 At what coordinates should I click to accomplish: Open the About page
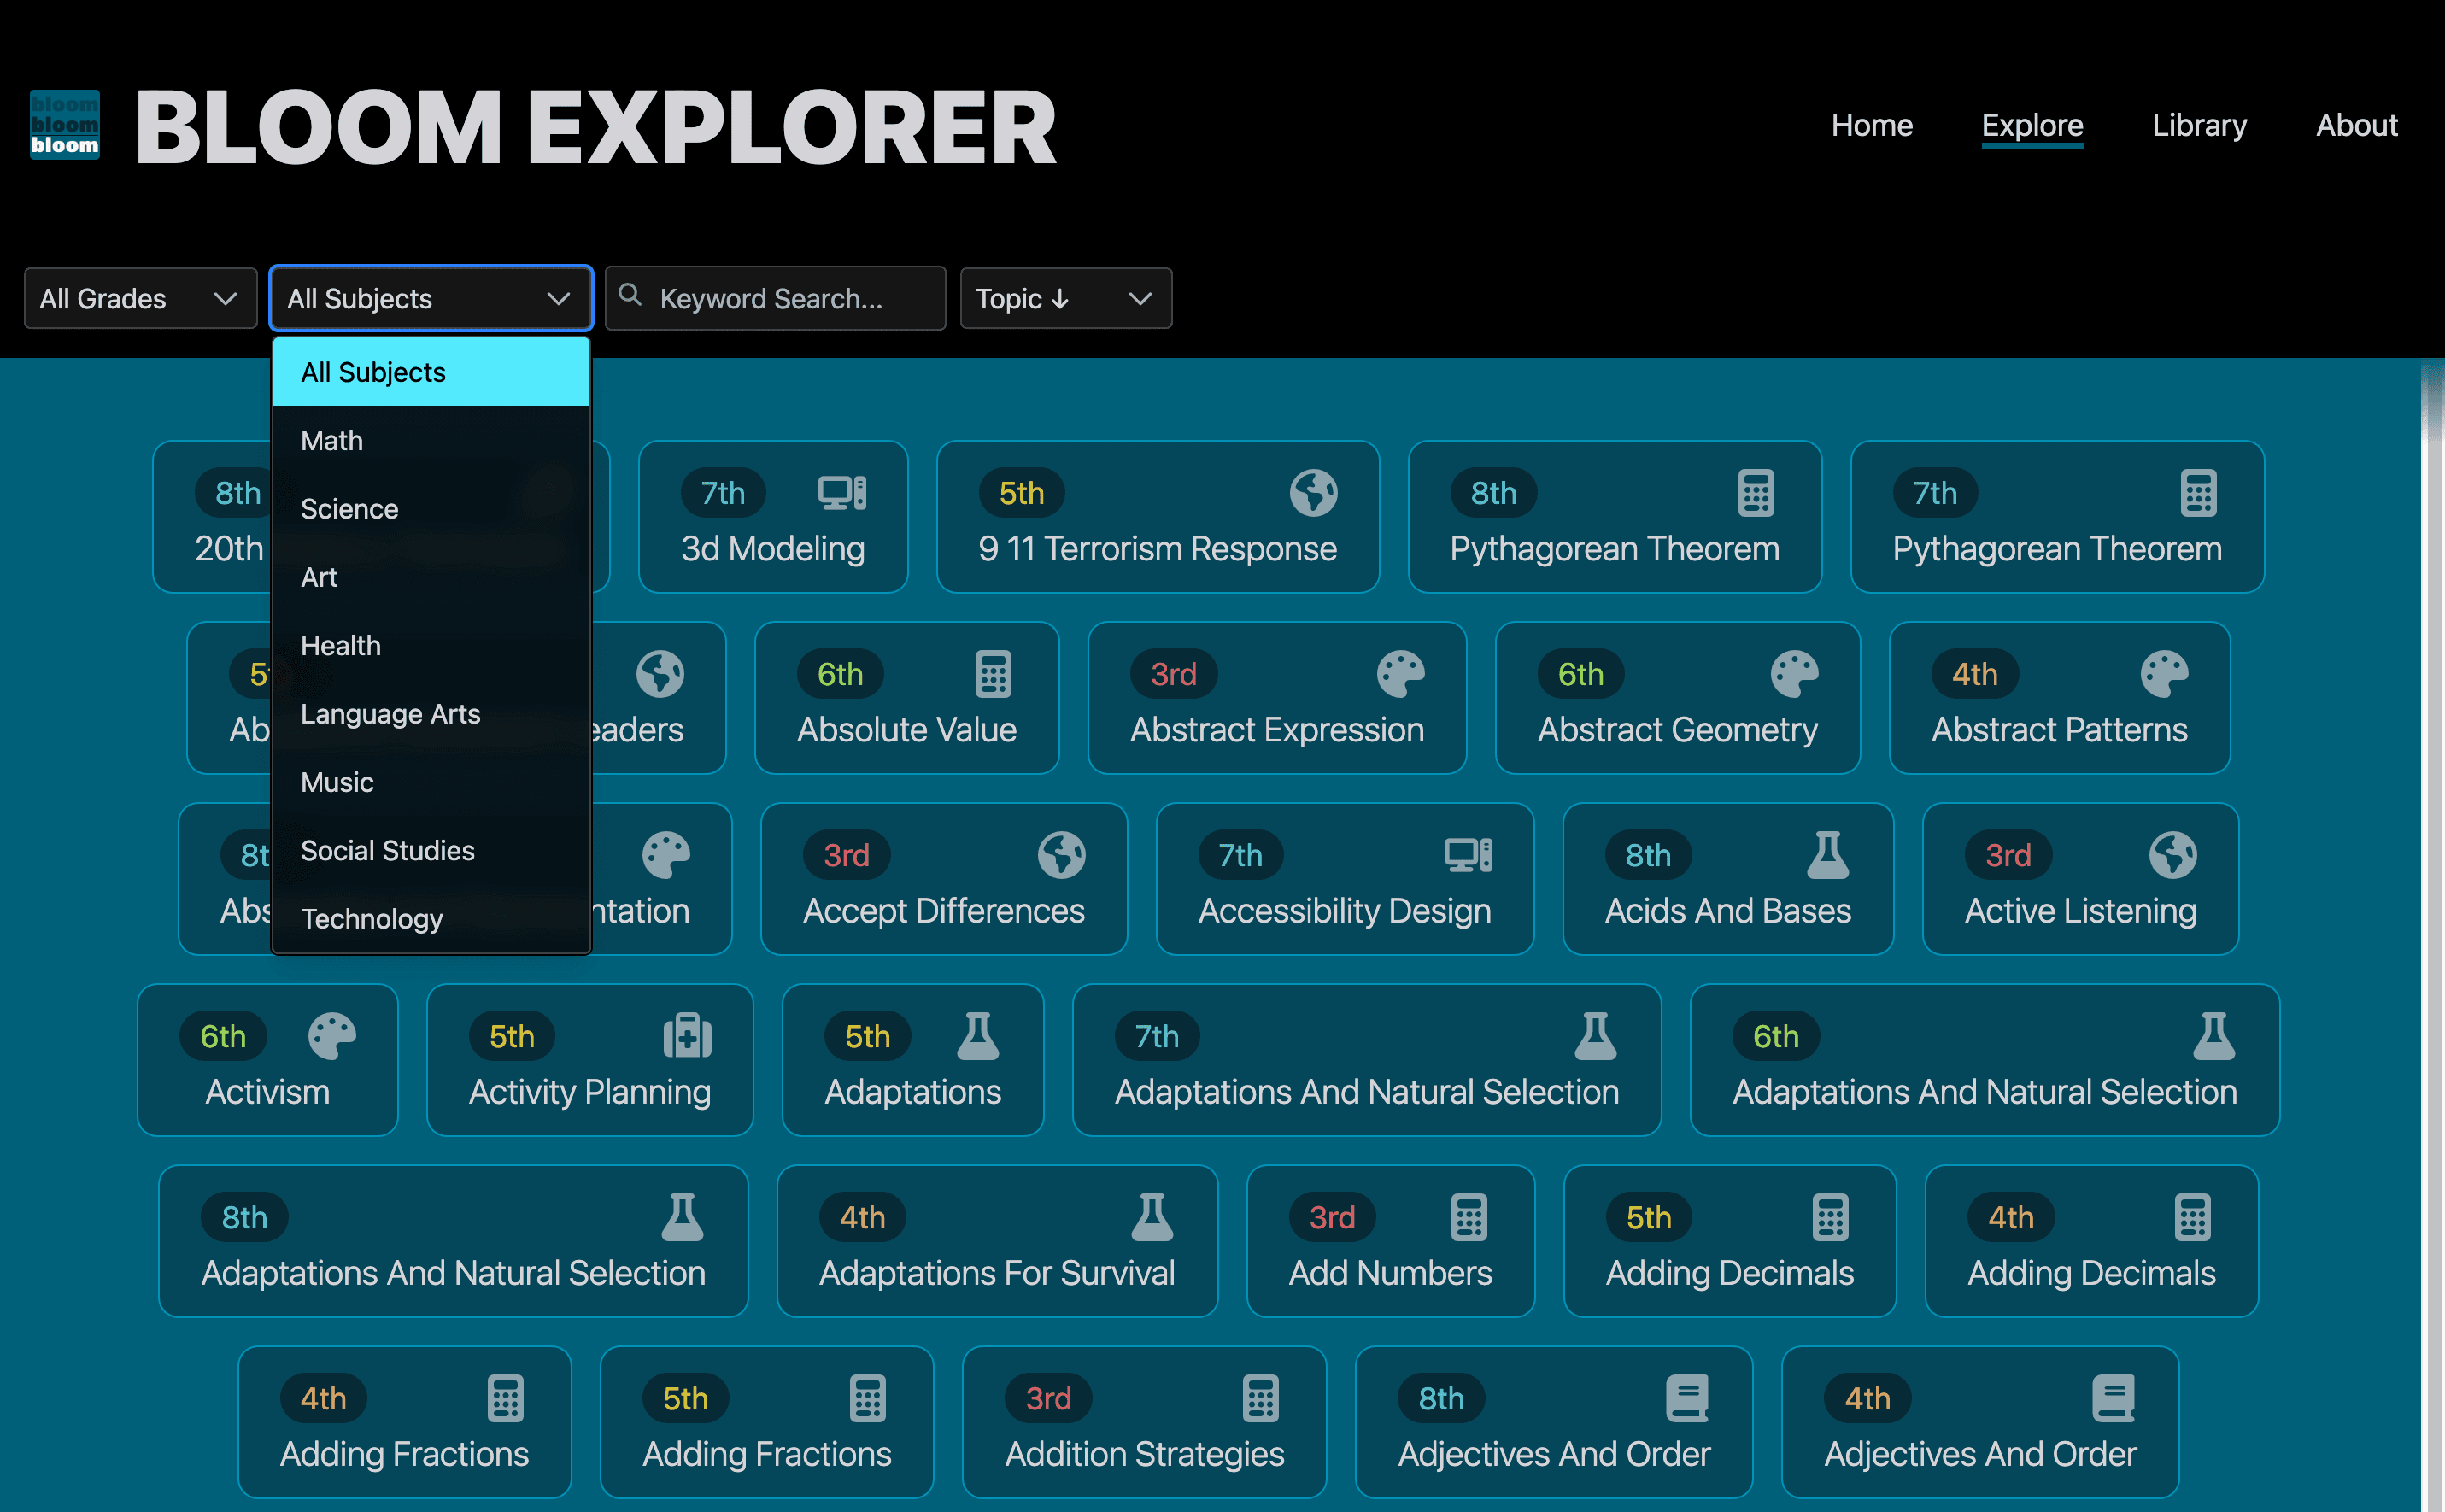point(2356,125)
